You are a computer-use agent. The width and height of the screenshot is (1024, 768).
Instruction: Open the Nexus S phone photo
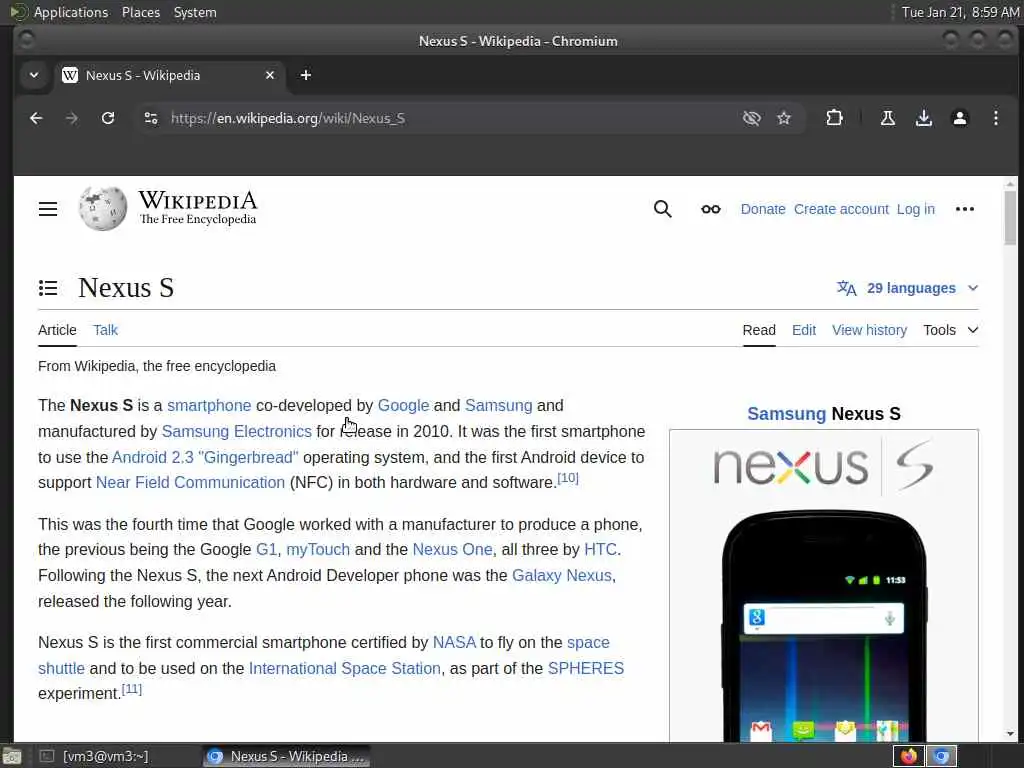[x=824, y=626]
